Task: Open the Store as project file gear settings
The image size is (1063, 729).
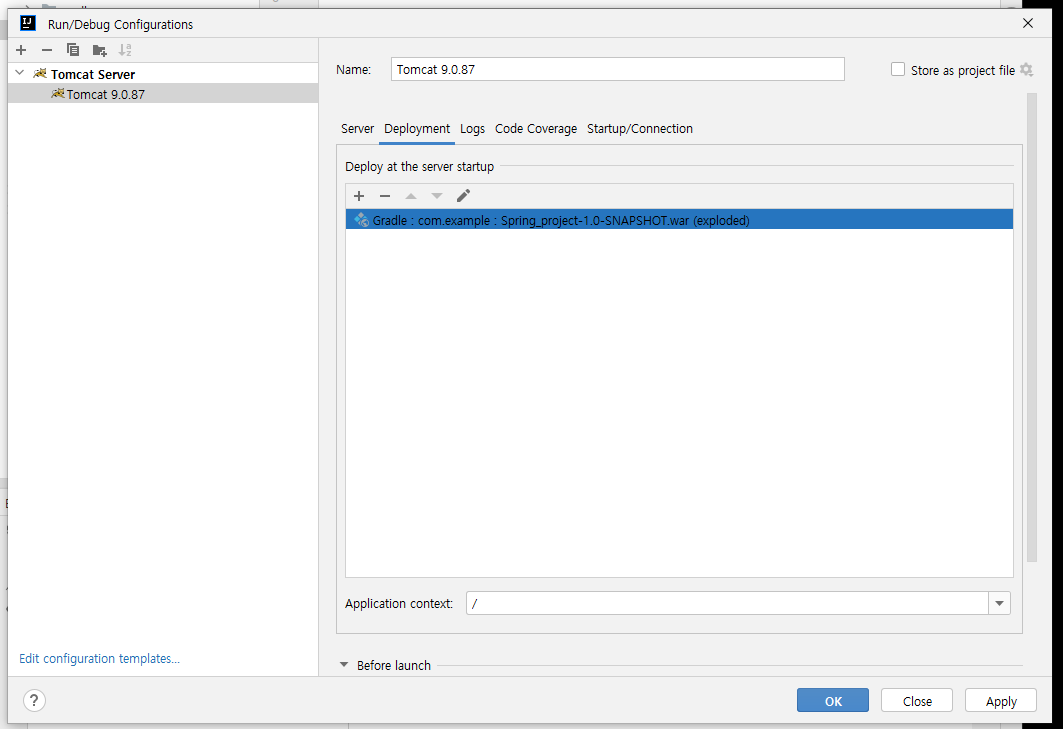Action: (1026, 70)
